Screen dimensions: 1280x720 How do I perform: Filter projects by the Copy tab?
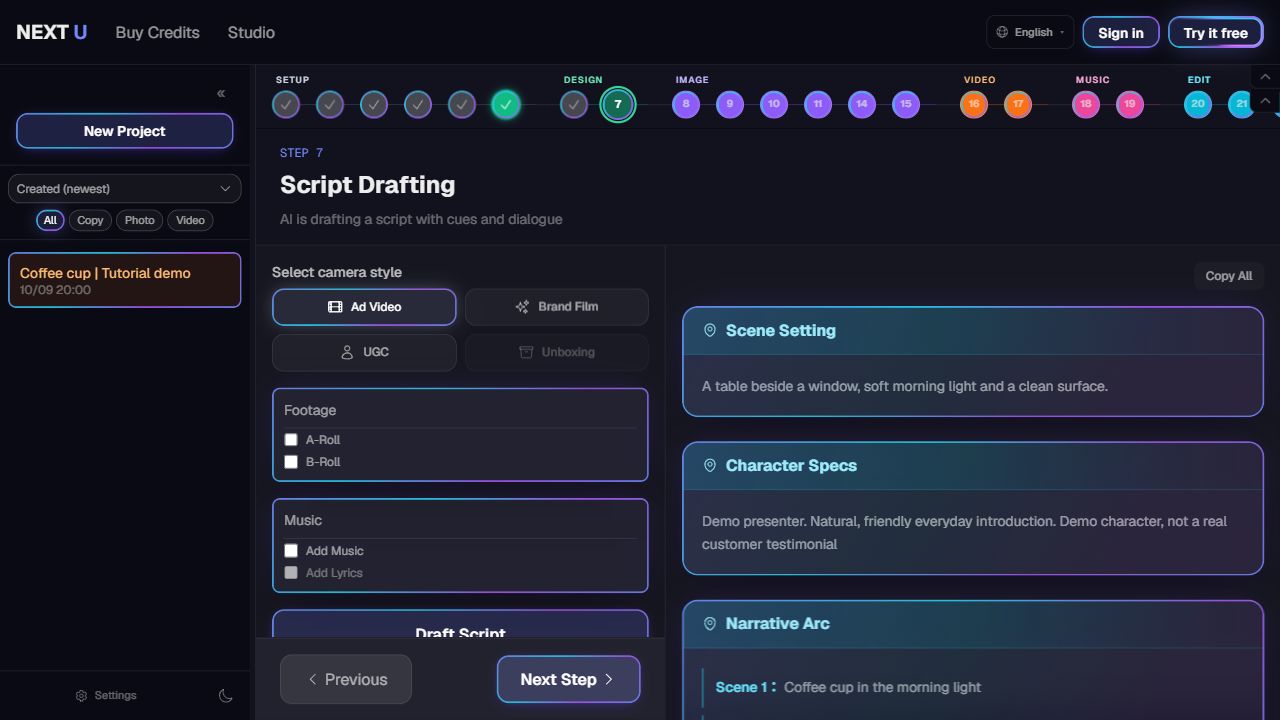(x=90, y=220)
